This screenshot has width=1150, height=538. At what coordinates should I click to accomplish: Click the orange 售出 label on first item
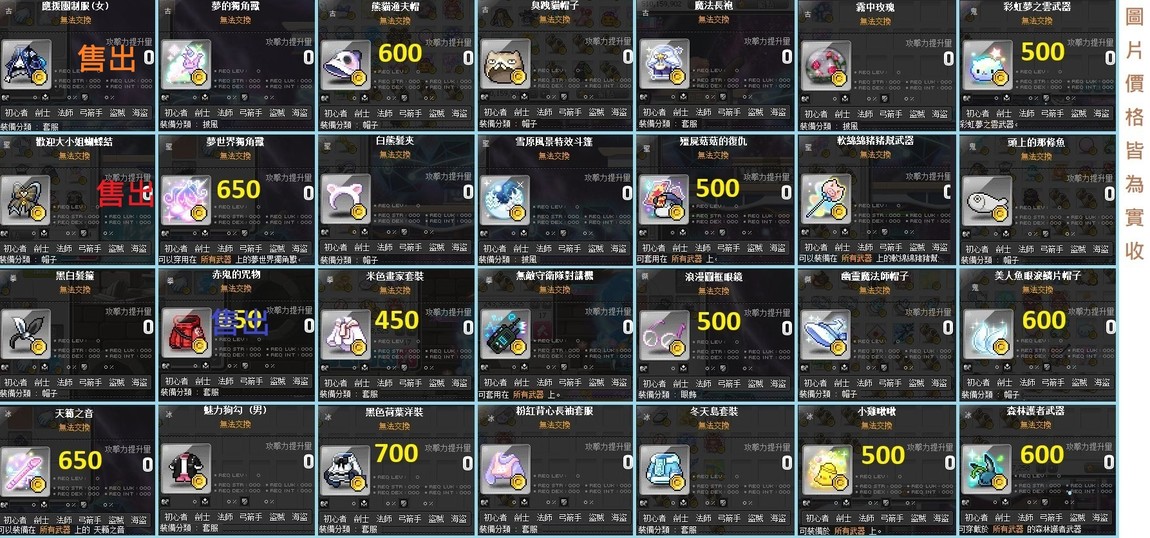pos(108,58)
